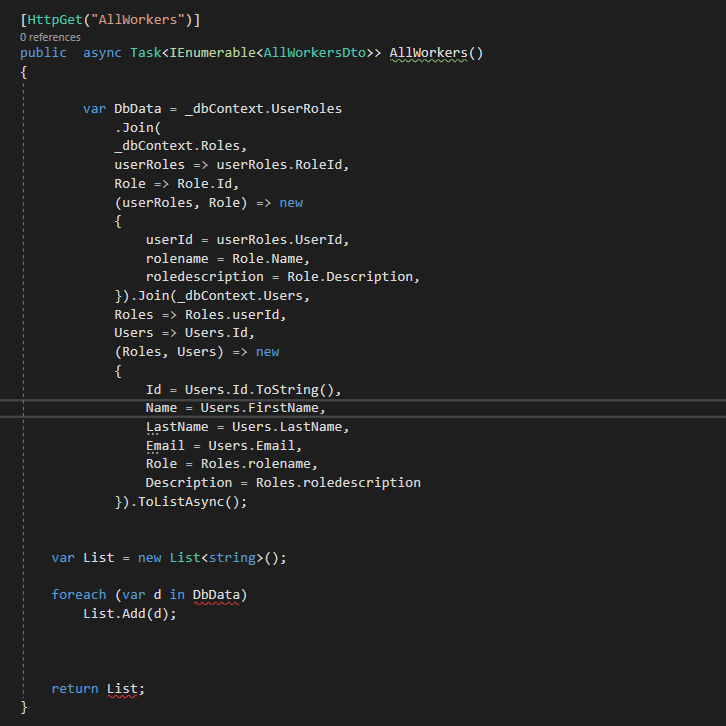Click the "Email = Users.Email," assignment
Screen dimensions: 726x726
[224, 445]
